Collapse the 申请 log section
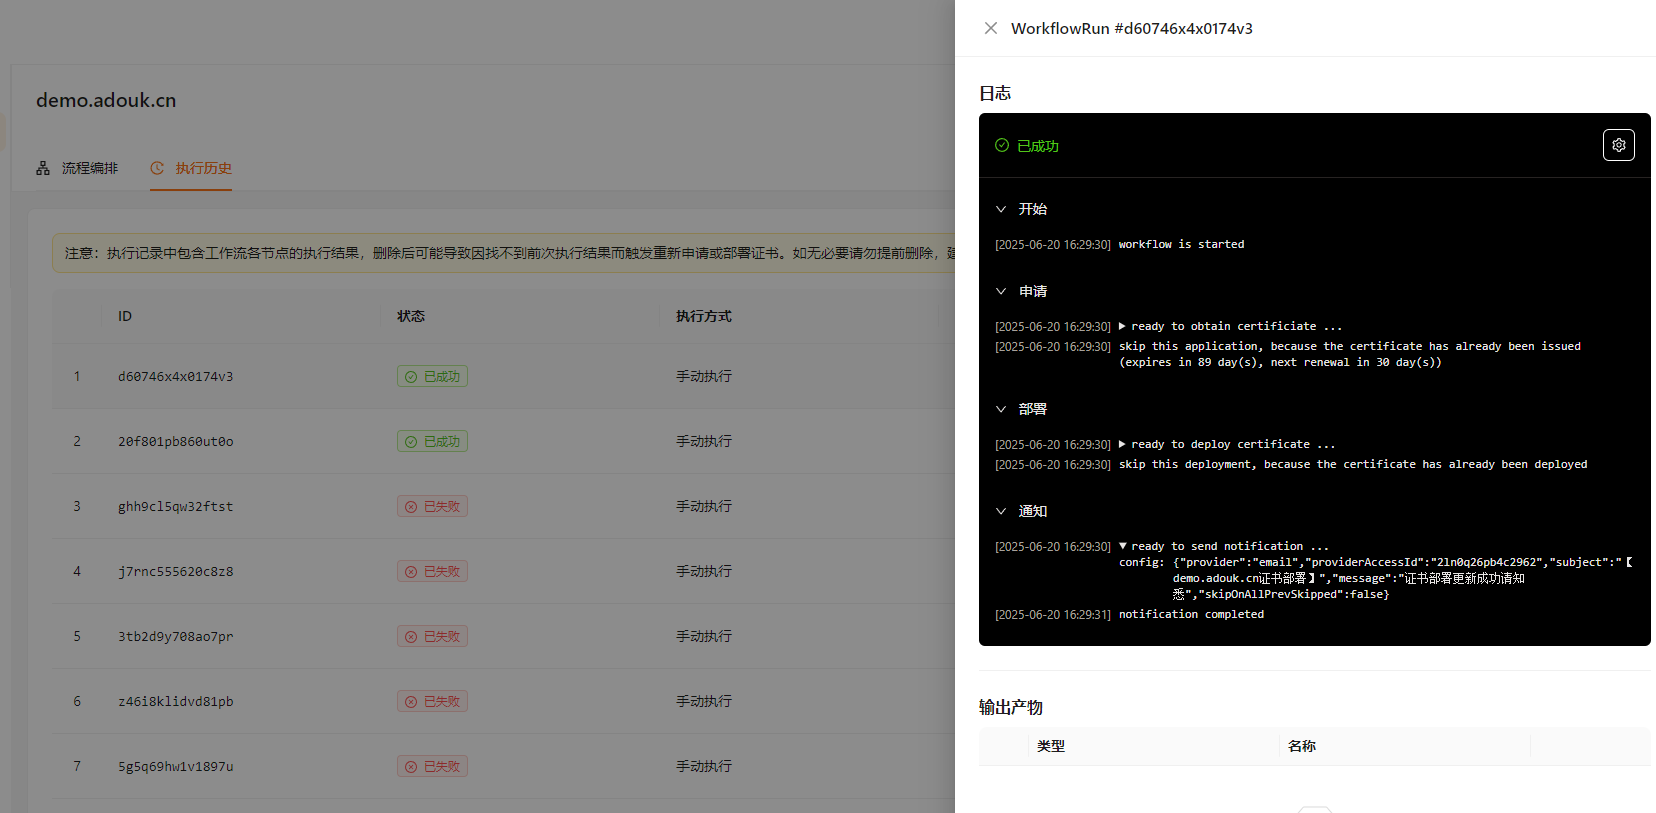Viewport: 1656px width, 813px height. pos(1001,291)
